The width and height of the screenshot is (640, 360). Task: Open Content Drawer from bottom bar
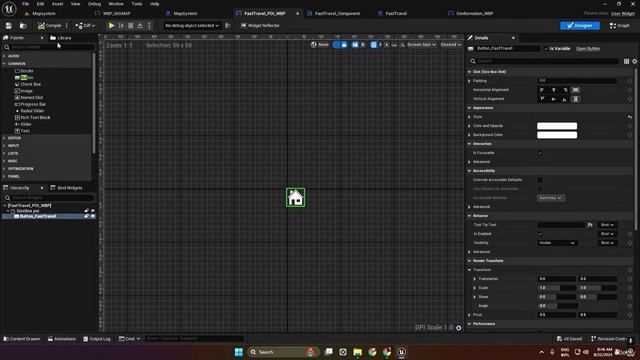[22, 339]
